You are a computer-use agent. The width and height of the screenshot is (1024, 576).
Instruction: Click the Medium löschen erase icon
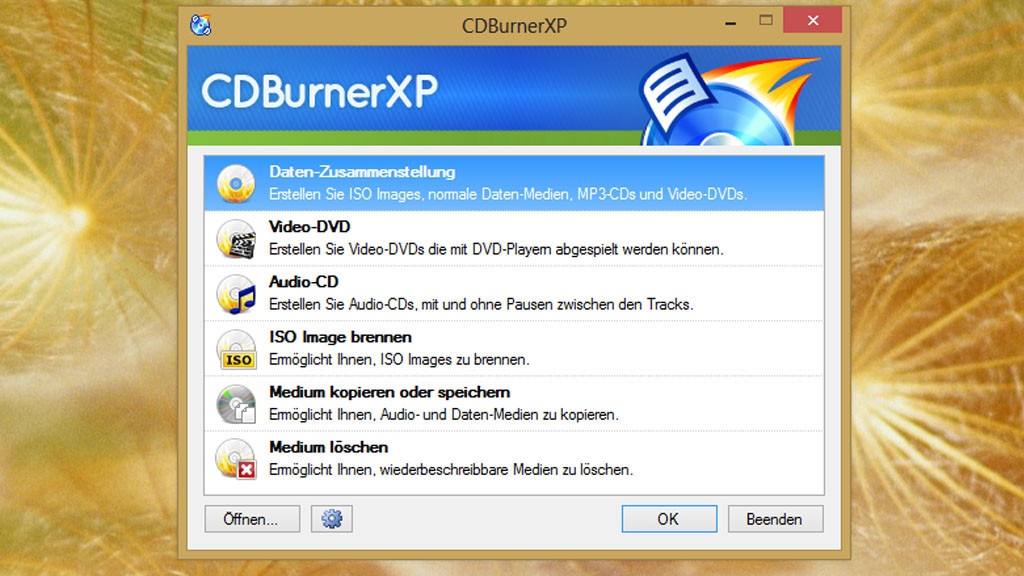point(235,458)
